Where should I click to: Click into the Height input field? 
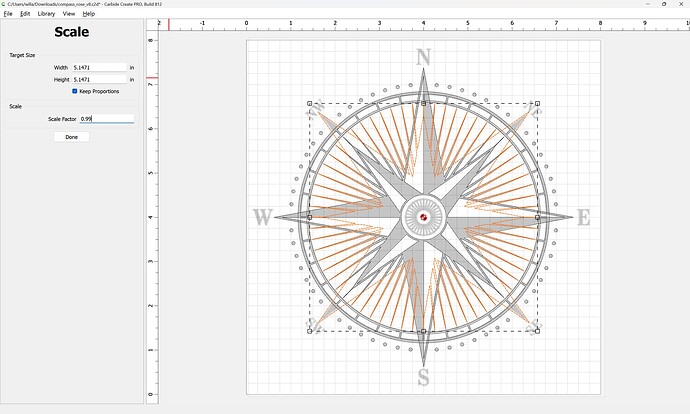tap(98, 79)
